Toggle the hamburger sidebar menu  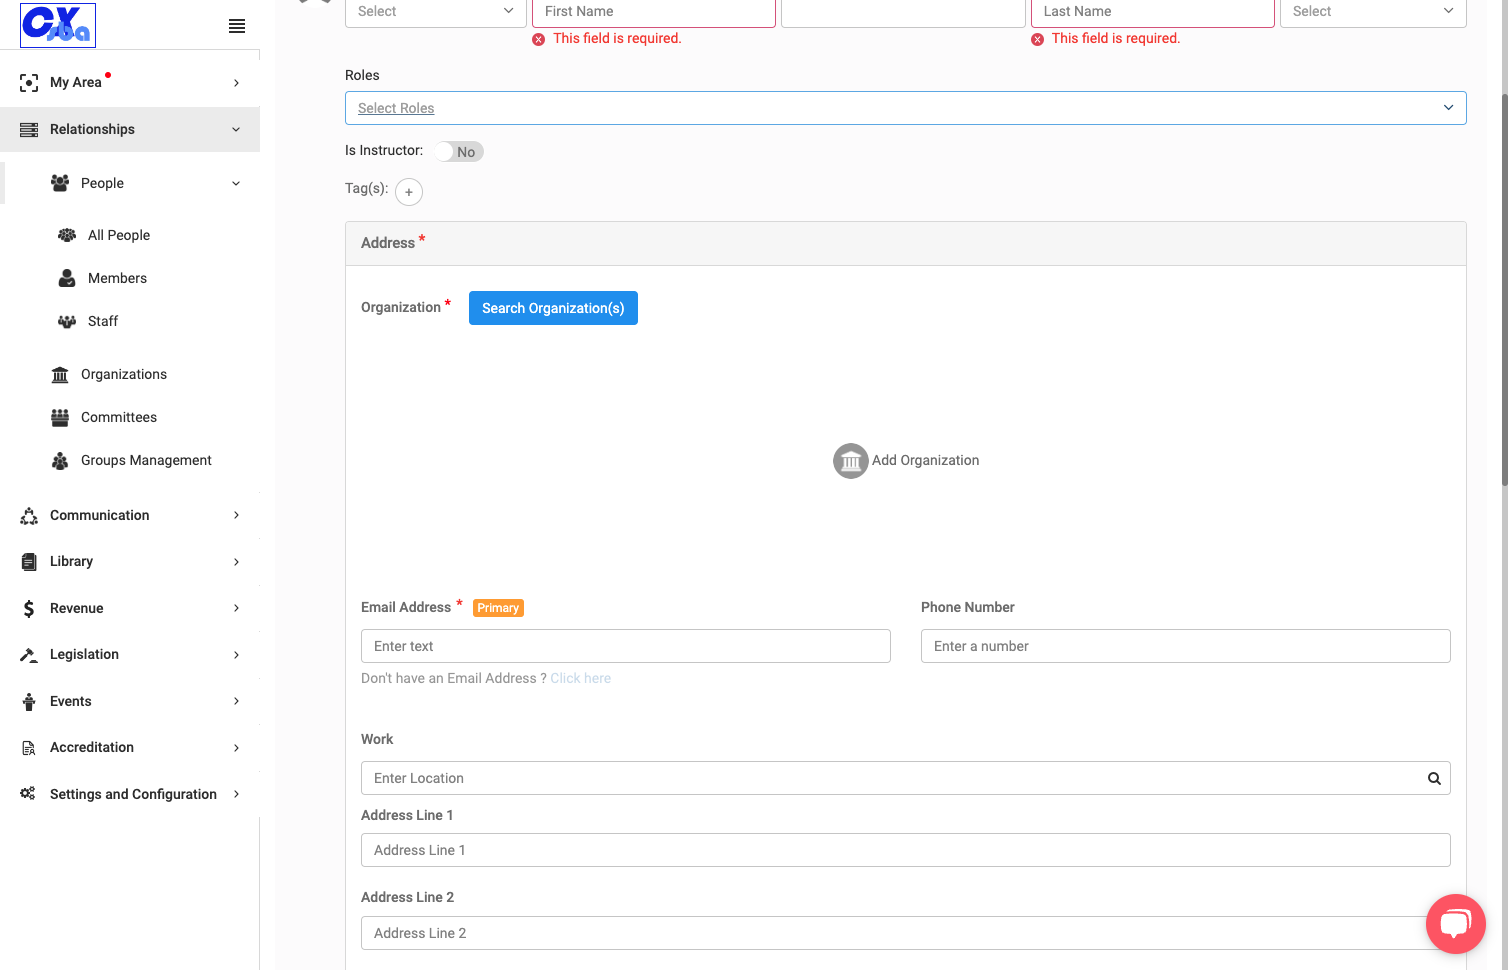click(x=237, y=26)
